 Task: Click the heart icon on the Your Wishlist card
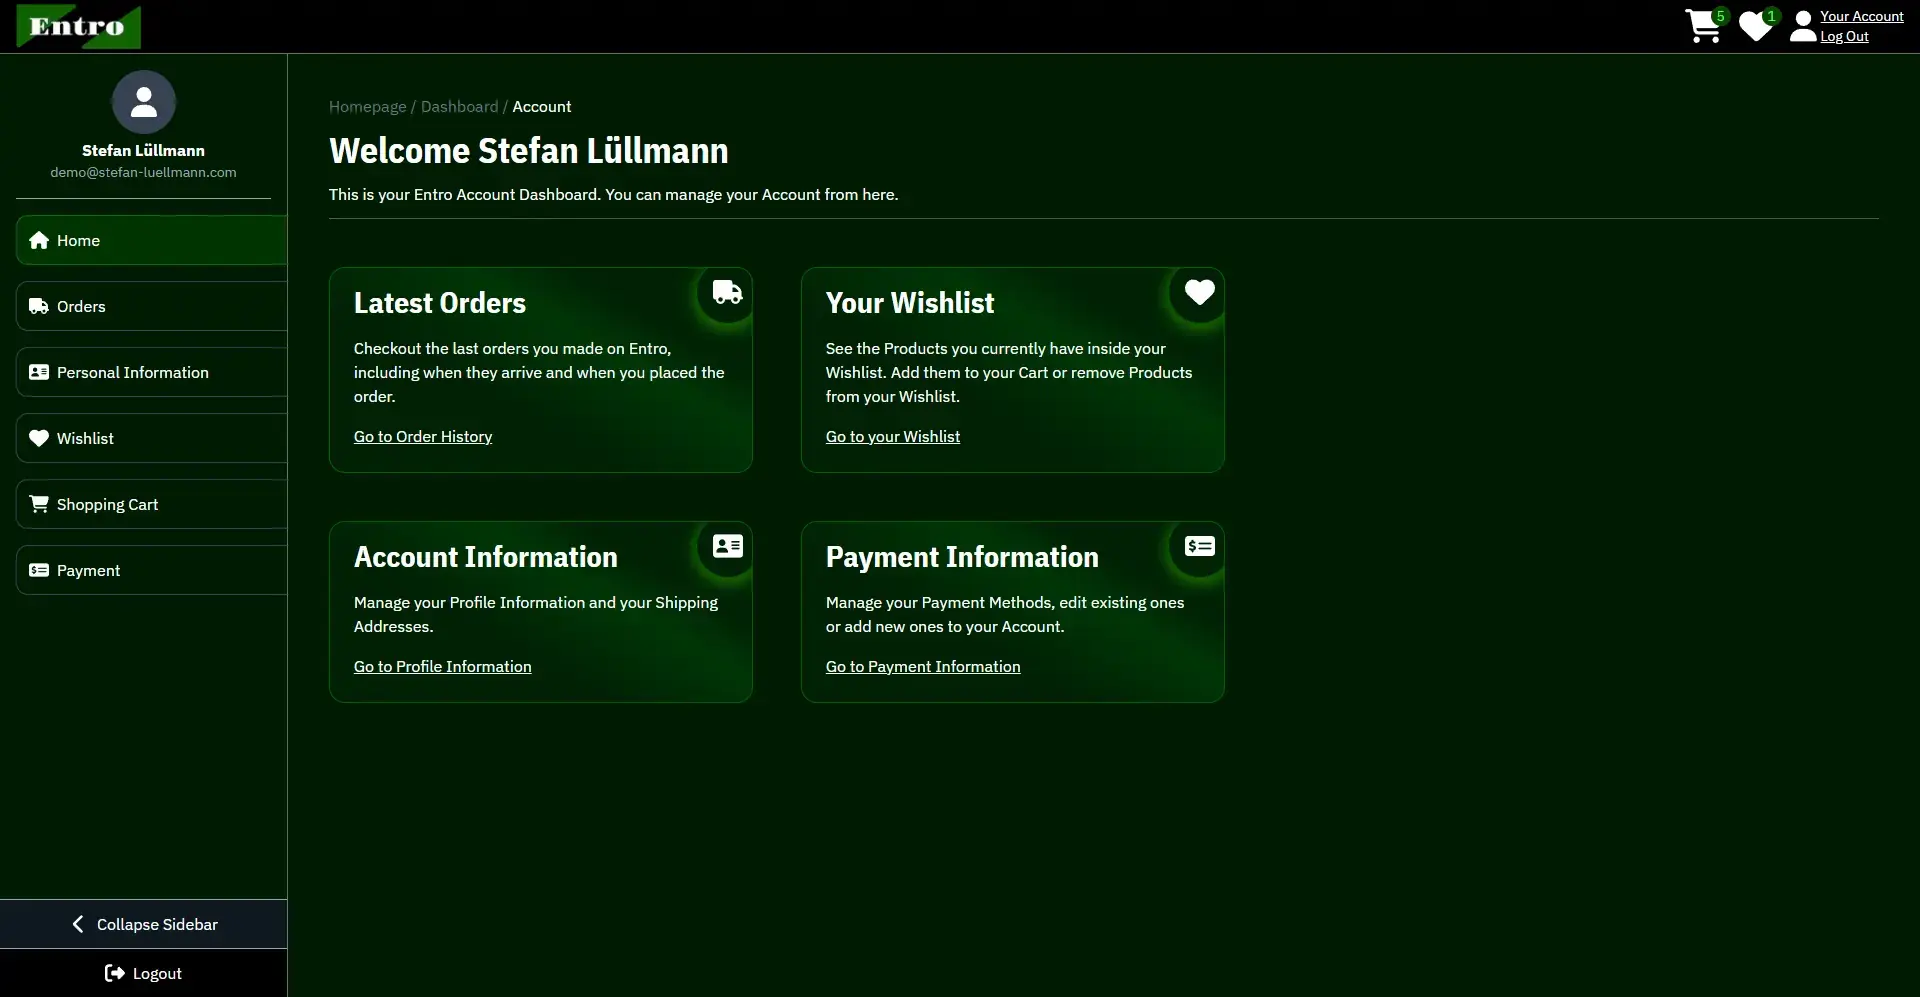click(x=1198, y=291)
